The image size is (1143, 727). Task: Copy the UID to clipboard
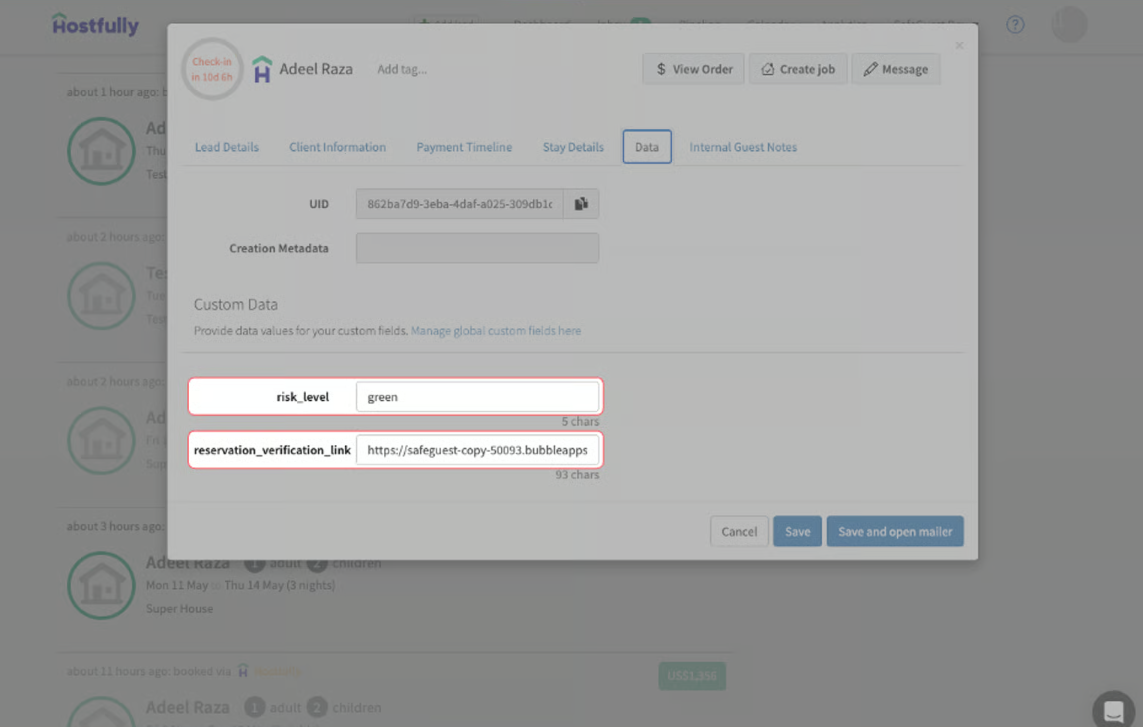coord(581,204)
